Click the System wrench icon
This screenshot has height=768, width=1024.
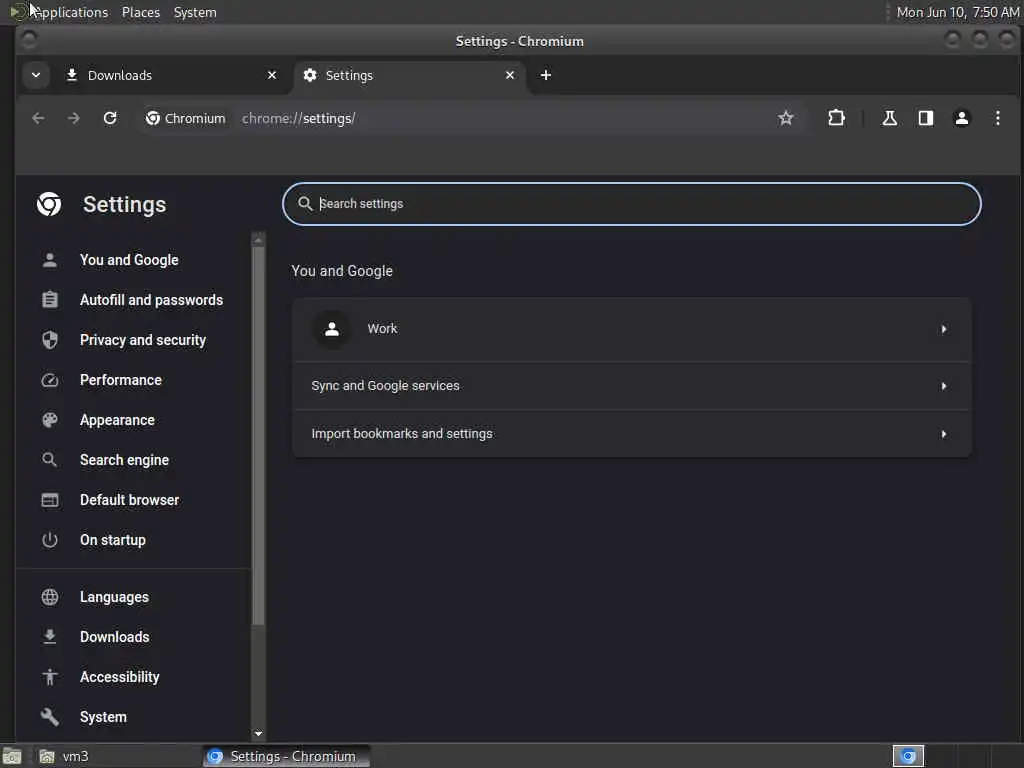tap(50, 716)
